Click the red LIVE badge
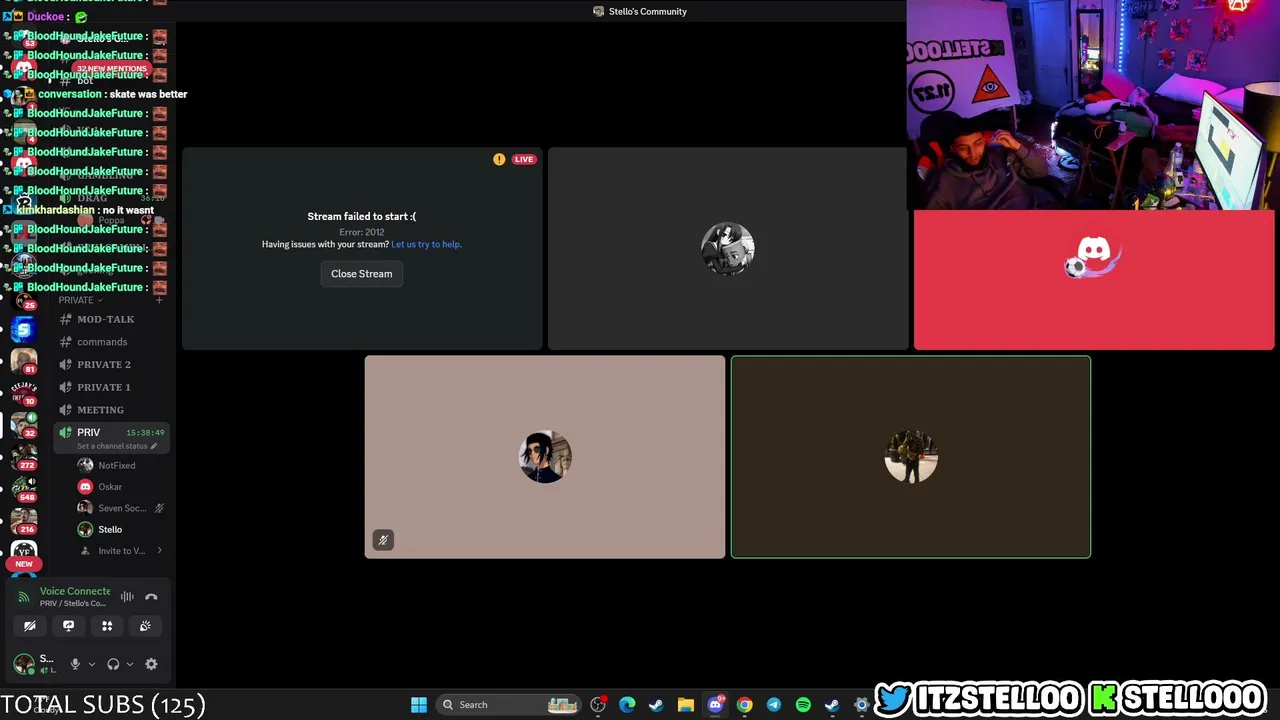Screen dimensions: 1280x720 [524, 159]
